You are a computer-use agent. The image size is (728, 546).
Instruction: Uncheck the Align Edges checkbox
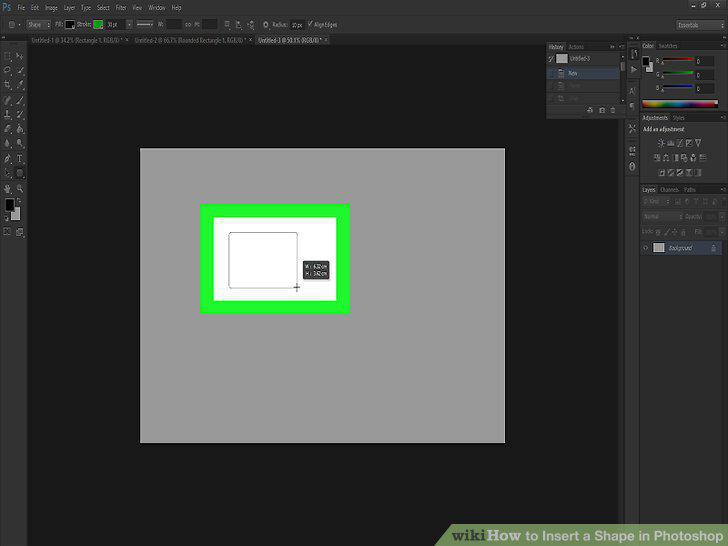[x=310, y=24]
